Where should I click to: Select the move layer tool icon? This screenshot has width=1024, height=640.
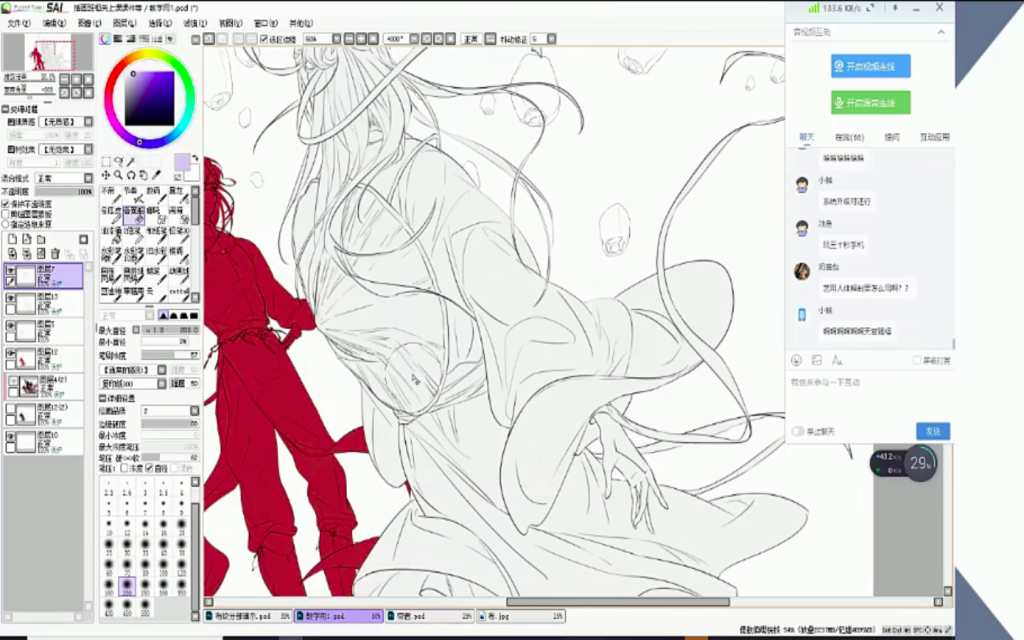click(106, 175)
